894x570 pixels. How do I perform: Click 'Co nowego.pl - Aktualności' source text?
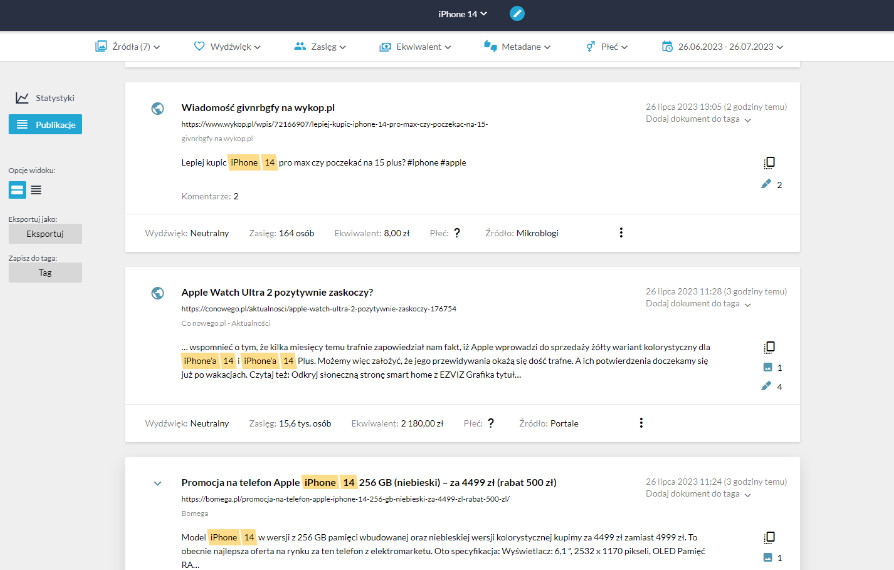226,323
